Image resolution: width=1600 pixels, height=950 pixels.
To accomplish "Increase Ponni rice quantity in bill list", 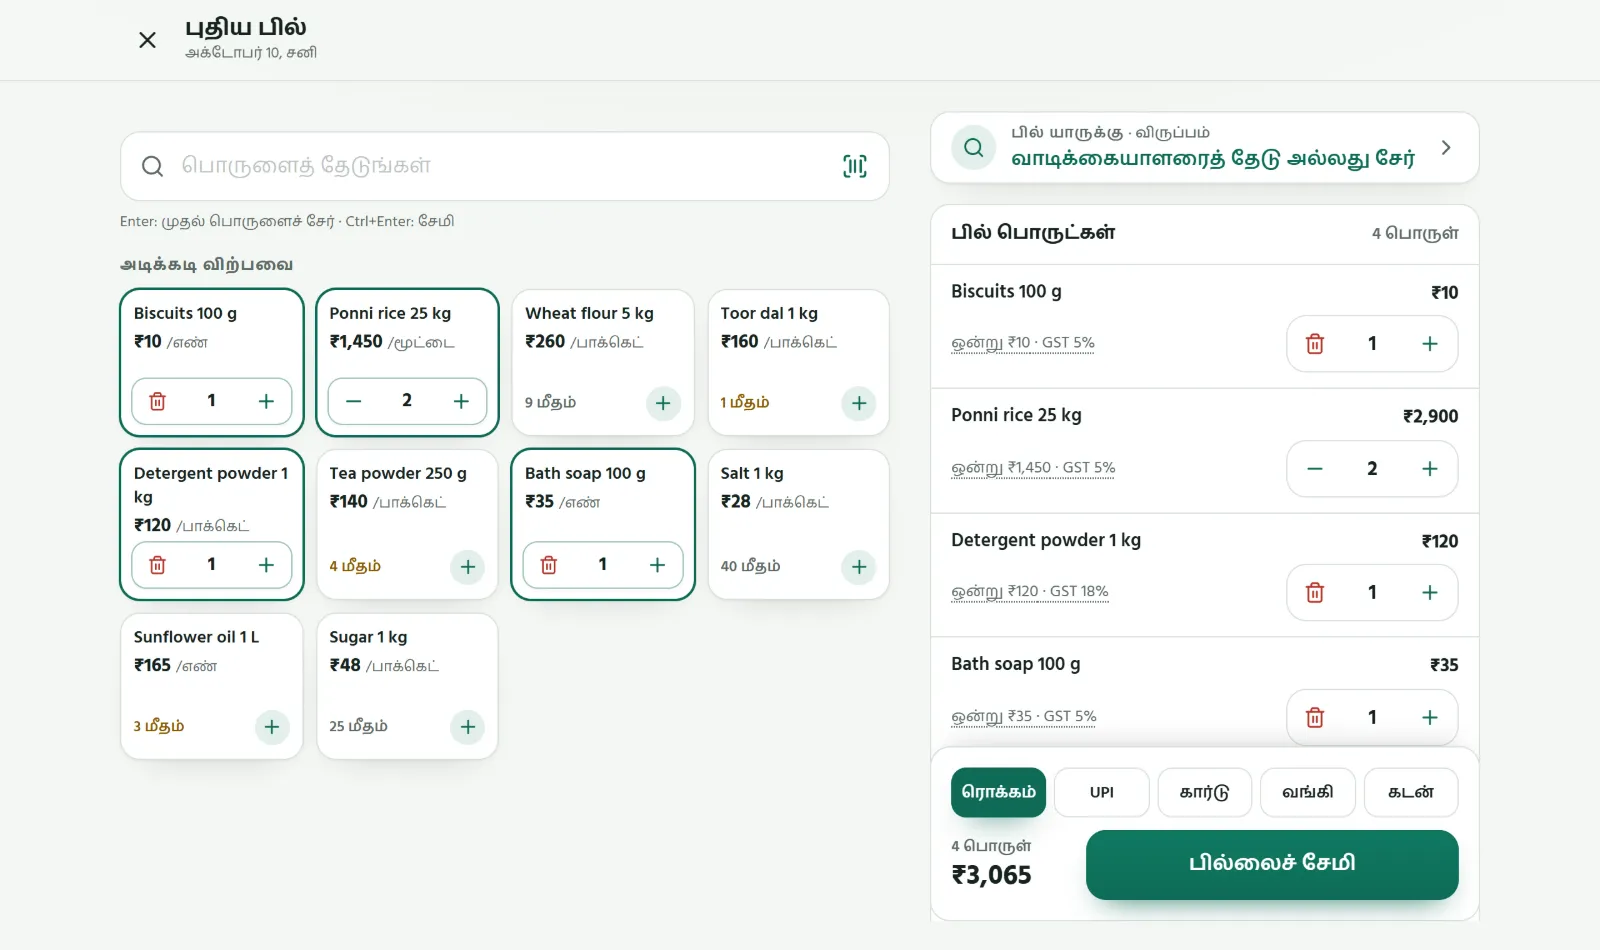I will pyautogui.click(x=1430, y=469).
